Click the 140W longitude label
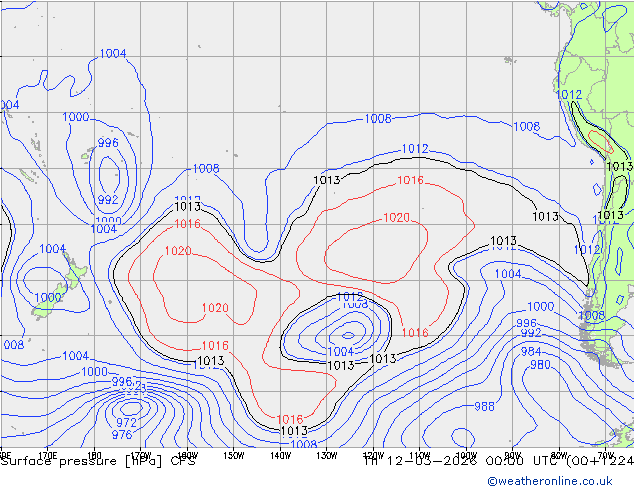 (x=281, y=456)
